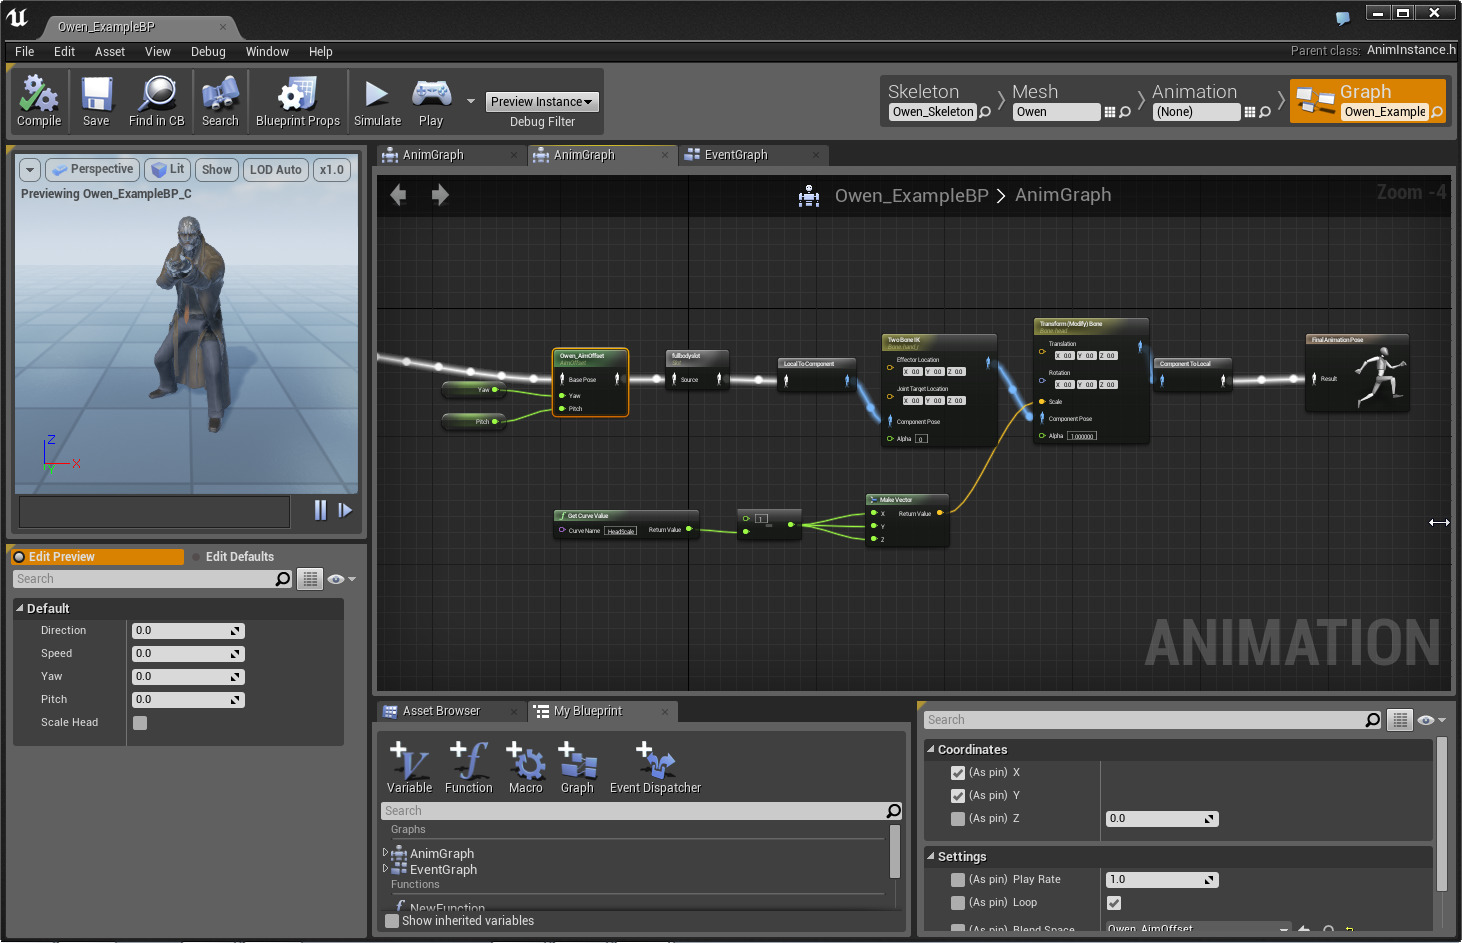Open the Preview Instance dropdown
Image resolution: width=1462 pixels, height=943 pixels.
coord(542,102)
